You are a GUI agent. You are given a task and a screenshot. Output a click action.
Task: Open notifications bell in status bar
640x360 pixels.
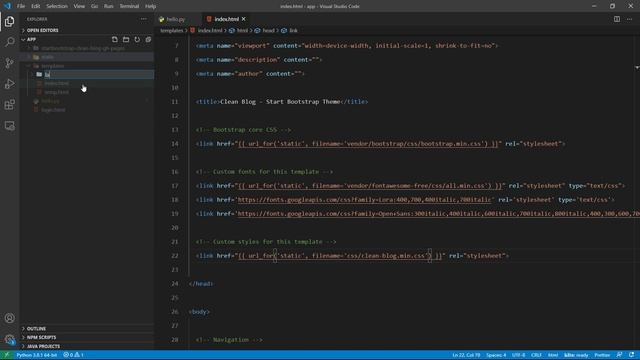(x=631, y=355)
